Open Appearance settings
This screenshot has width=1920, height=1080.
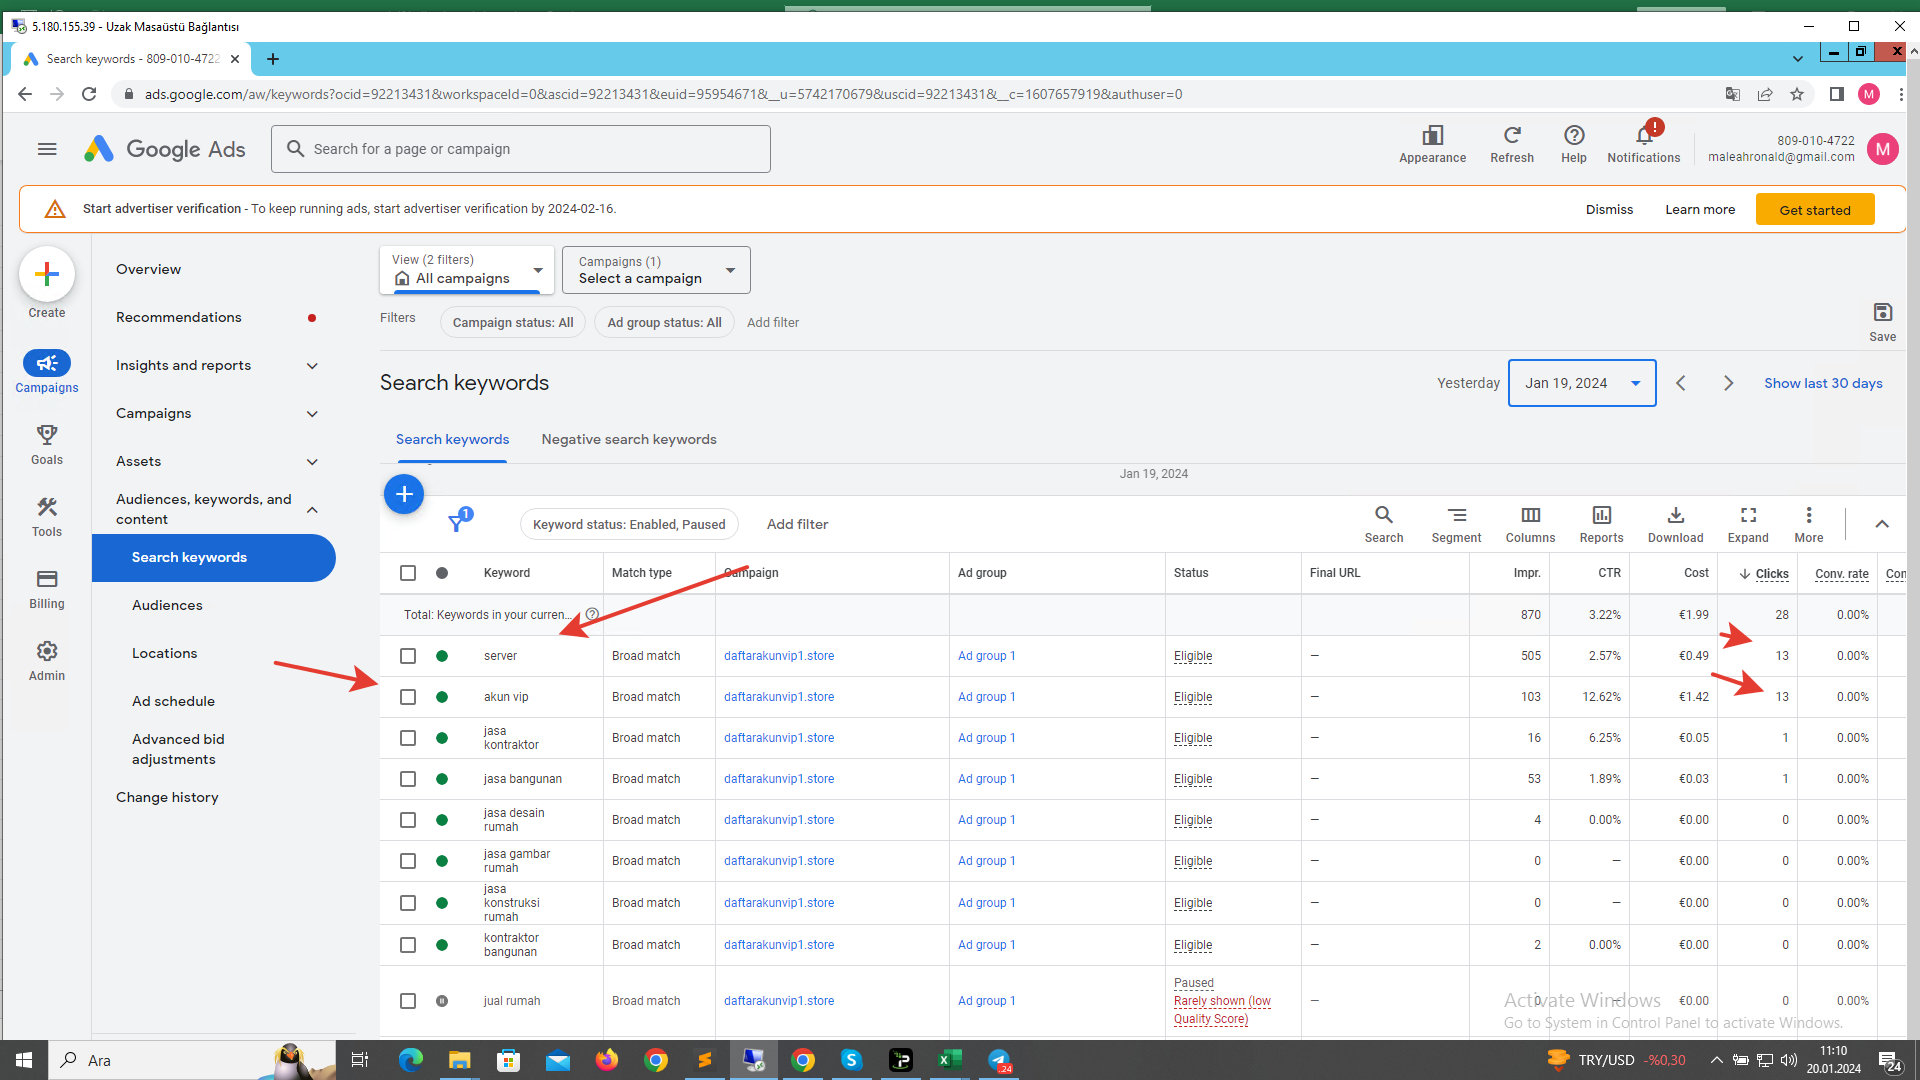1432,145
